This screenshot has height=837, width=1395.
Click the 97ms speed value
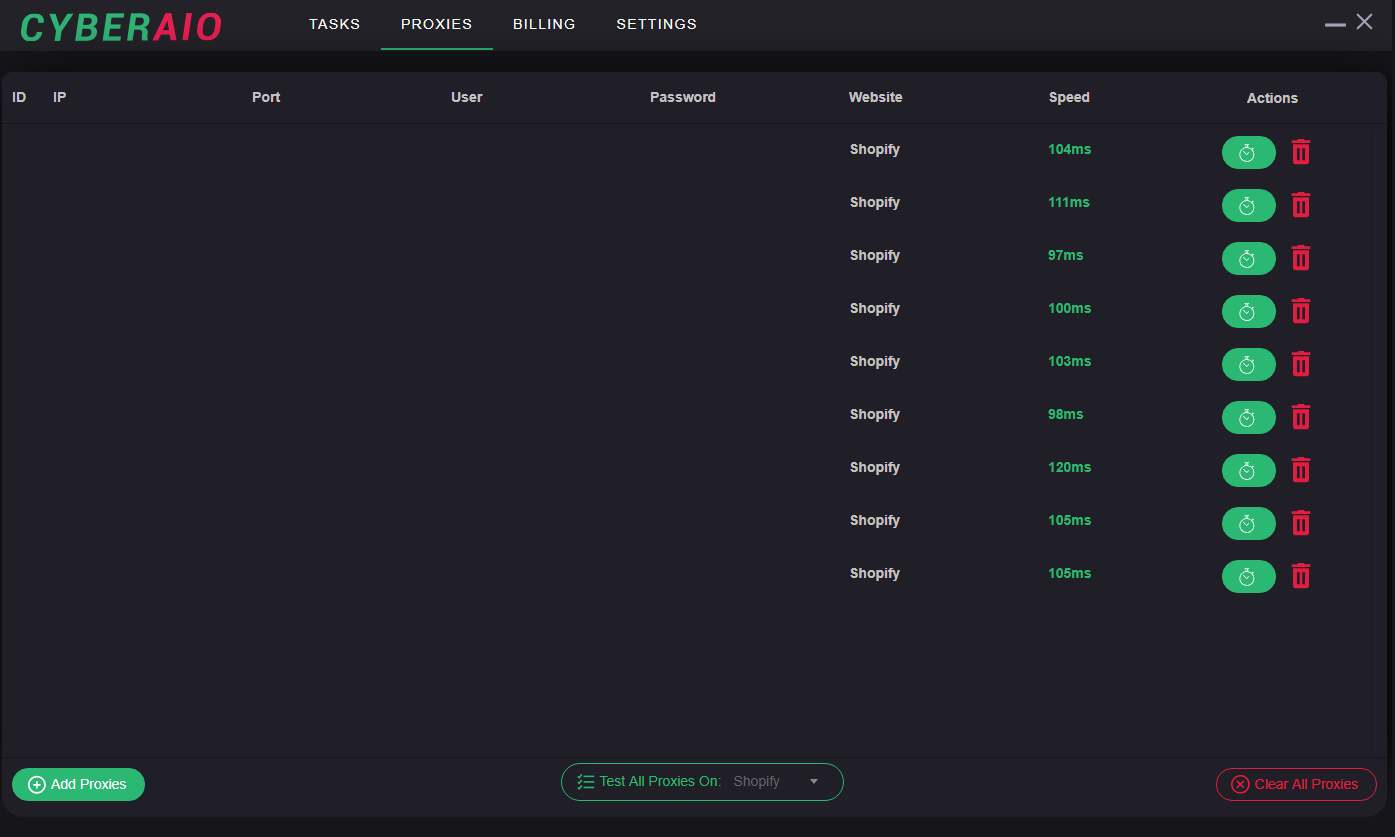tap(1065, 256)
